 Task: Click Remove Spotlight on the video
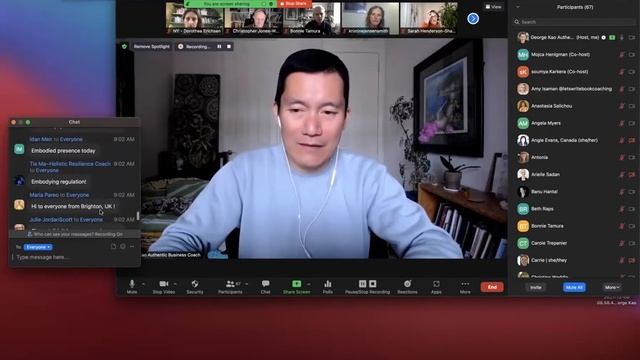click(151, 47)
